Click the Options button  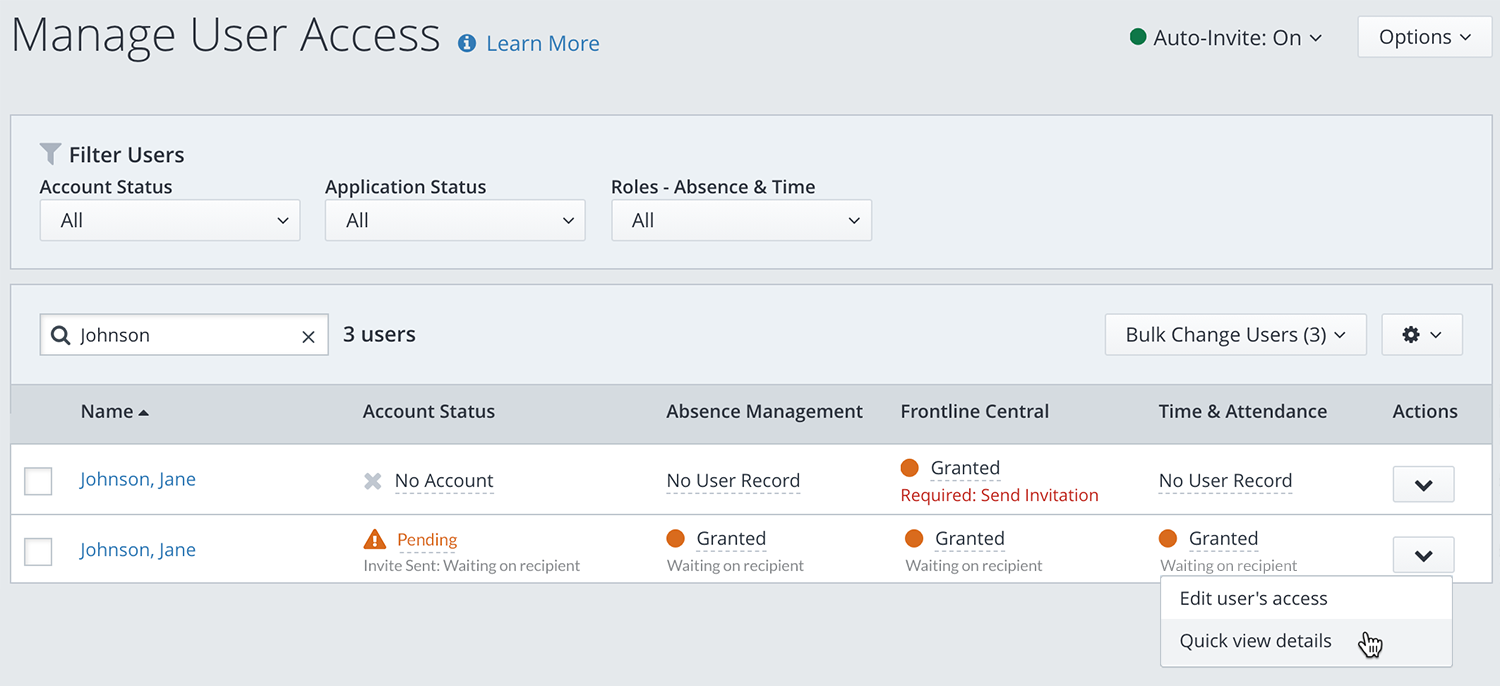tap(1424, 37)
